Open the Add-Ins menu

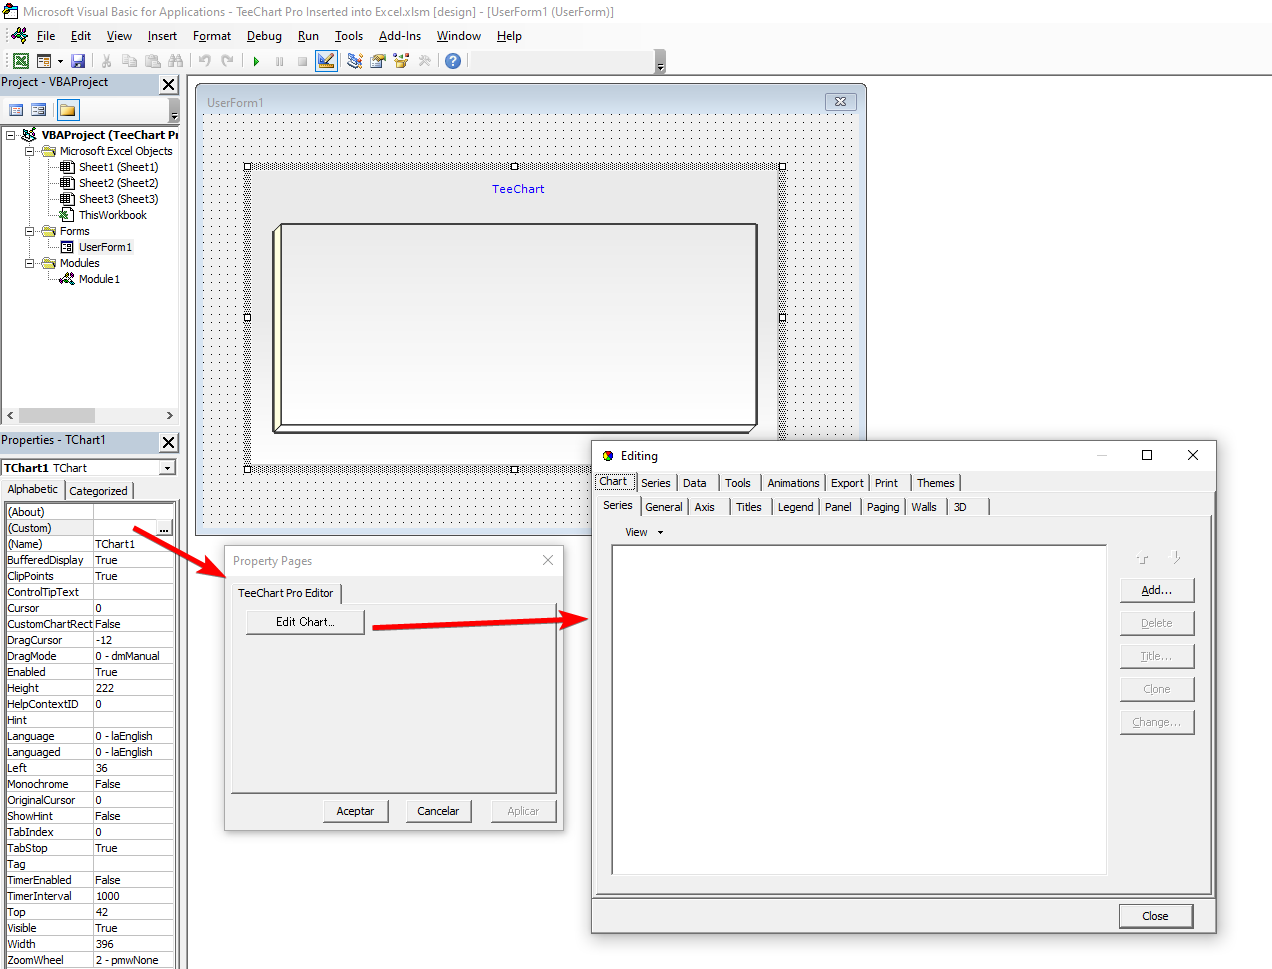point(400,36)
